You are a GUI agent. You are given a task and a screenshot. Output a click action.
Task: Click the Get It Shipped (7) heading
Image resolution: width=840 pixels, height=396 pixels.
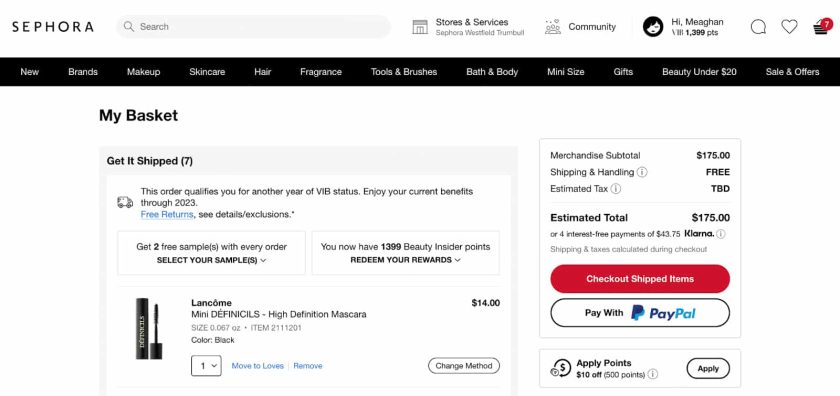[149, 161]
